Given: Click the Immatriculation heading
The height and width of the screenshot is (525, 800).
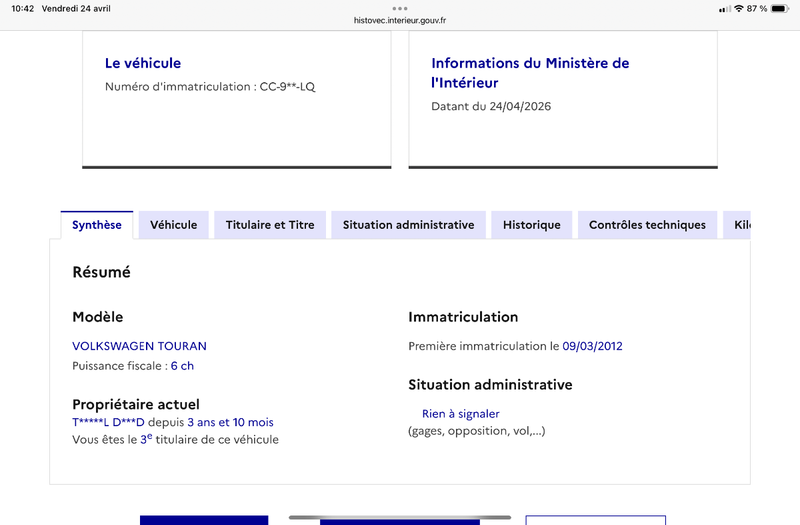Looking at the screenshot, I should pos(463,317).
